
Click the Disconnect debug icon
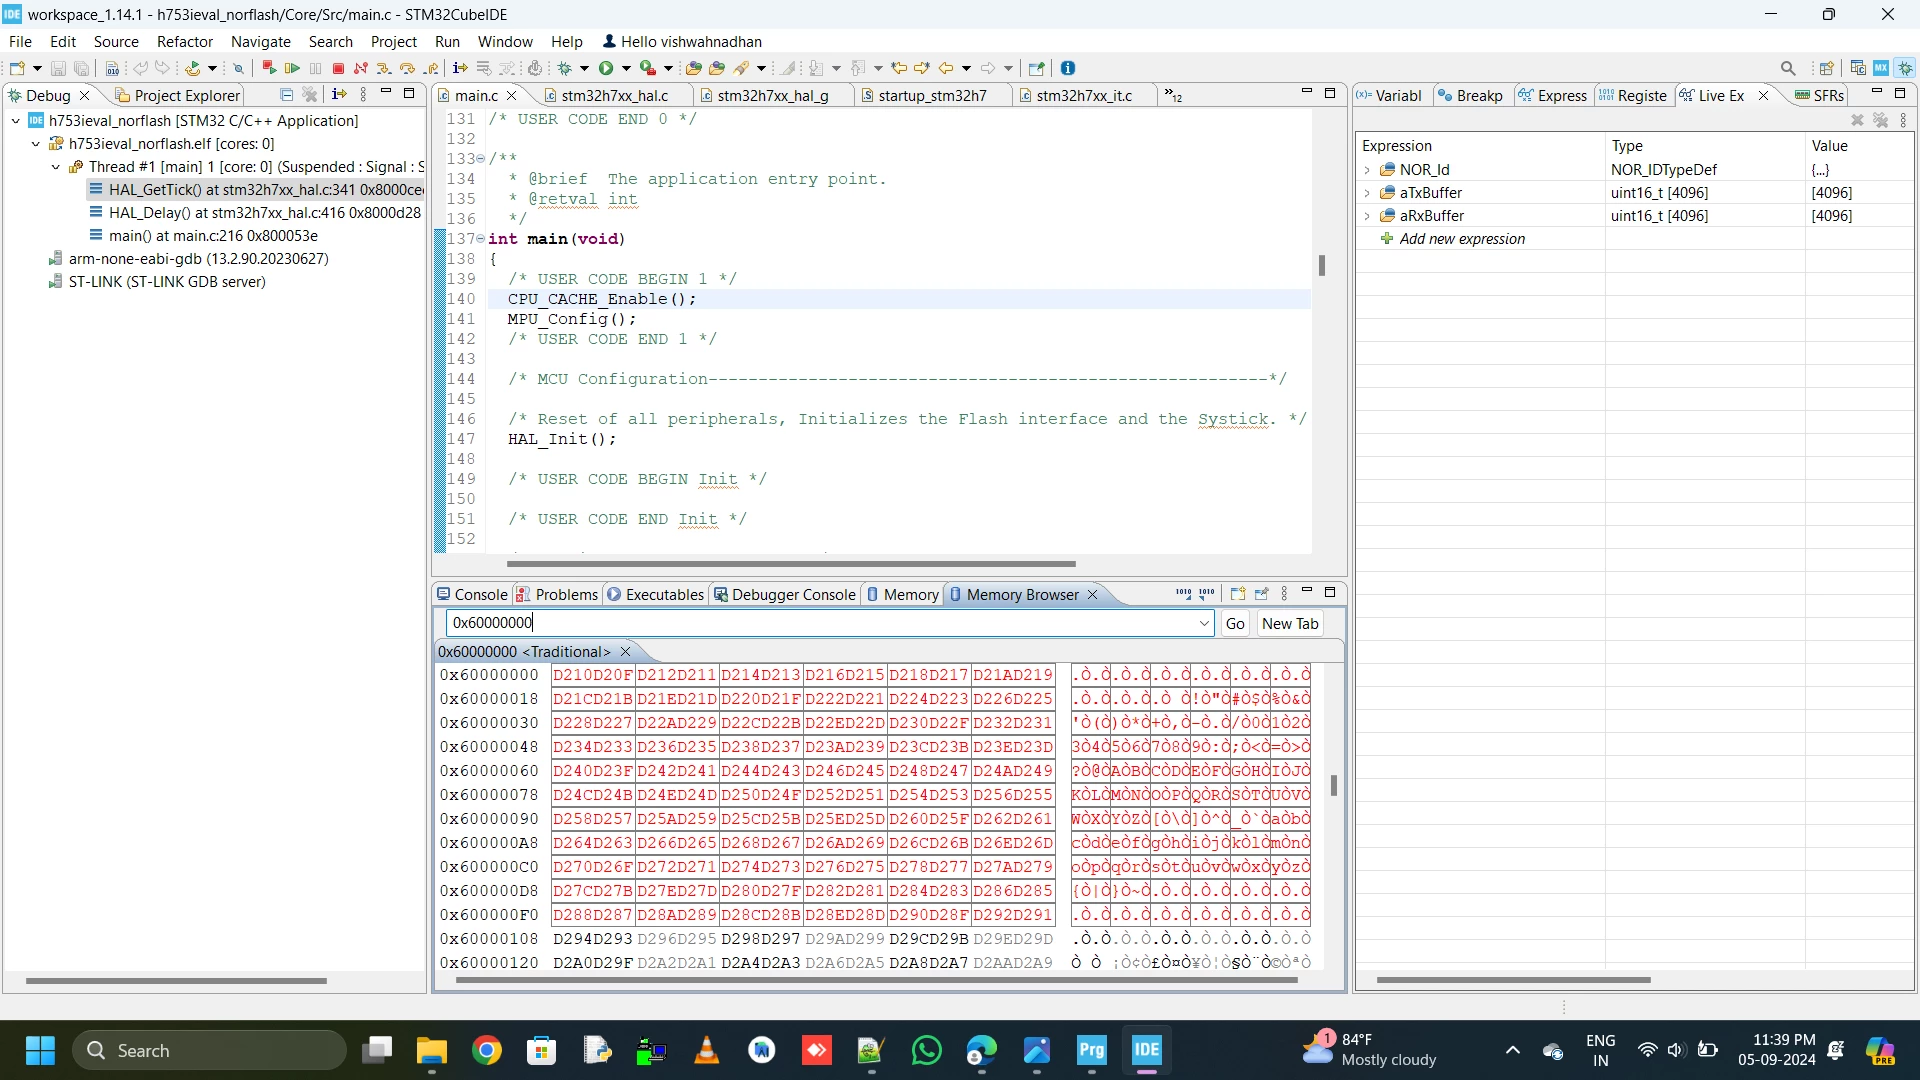tap(360, 68)
